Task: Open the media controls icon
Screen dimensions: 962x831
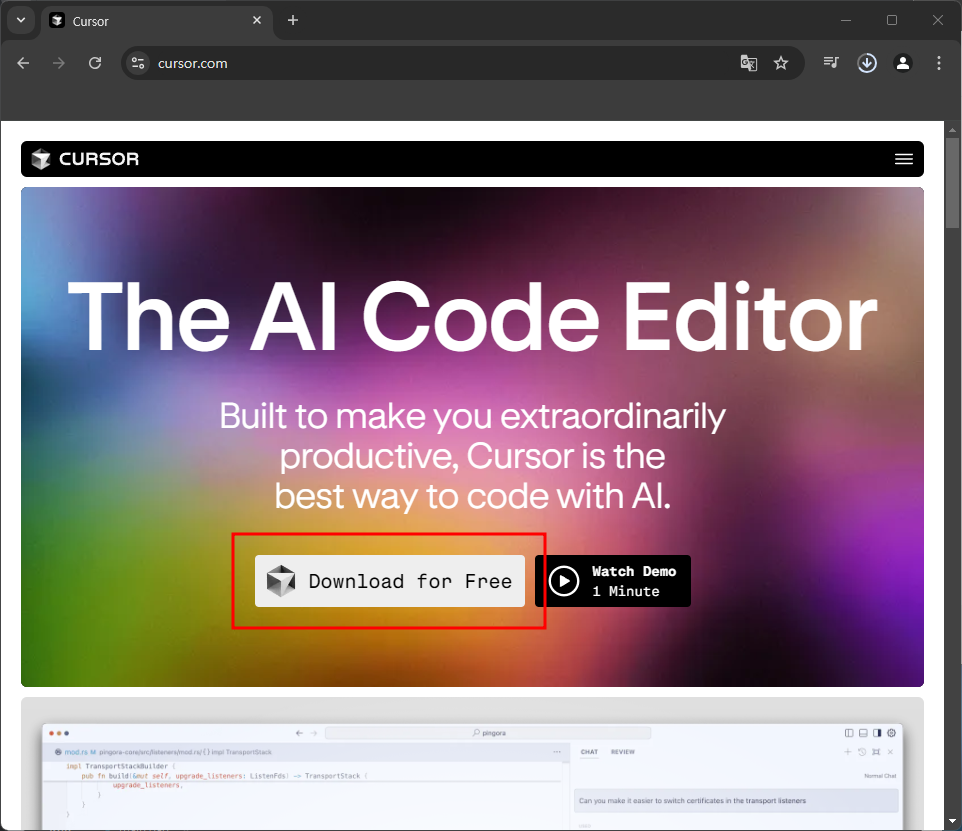Action: 831,63
